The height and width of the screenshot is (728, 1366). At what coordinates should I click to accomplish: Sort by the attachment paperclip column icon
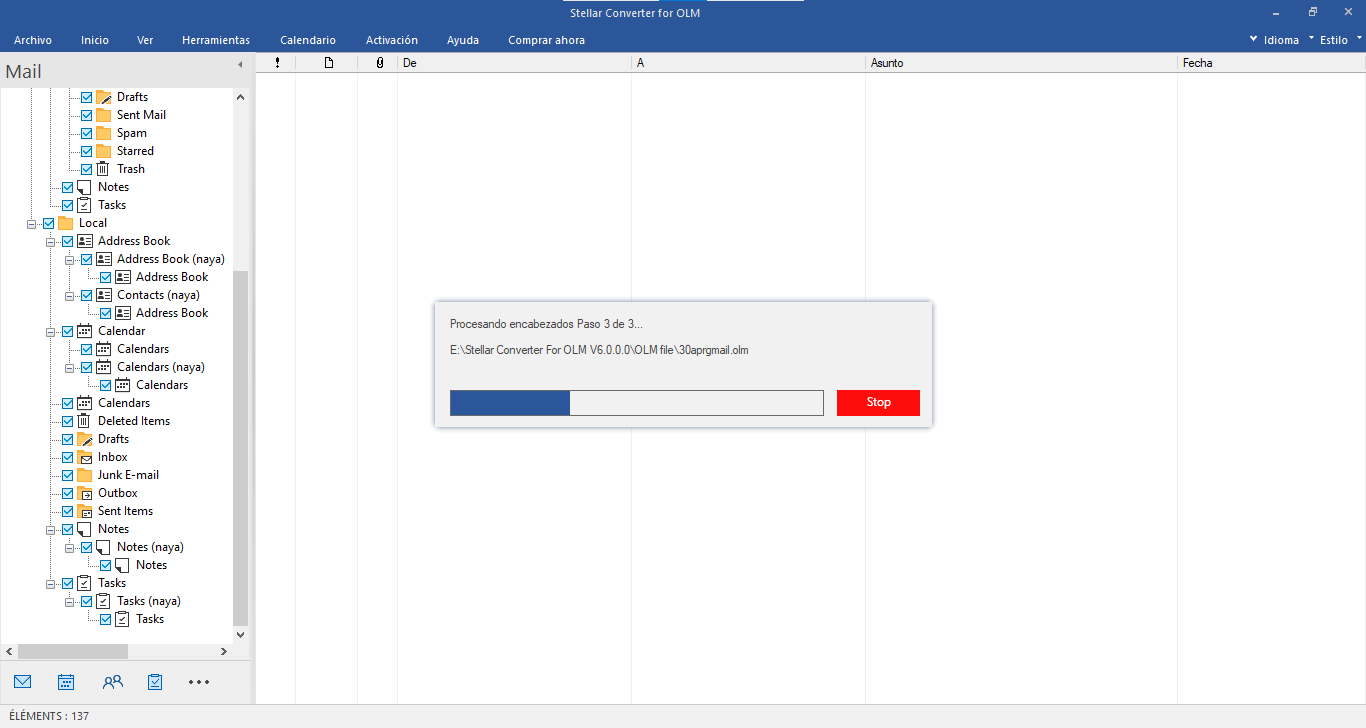379,63
